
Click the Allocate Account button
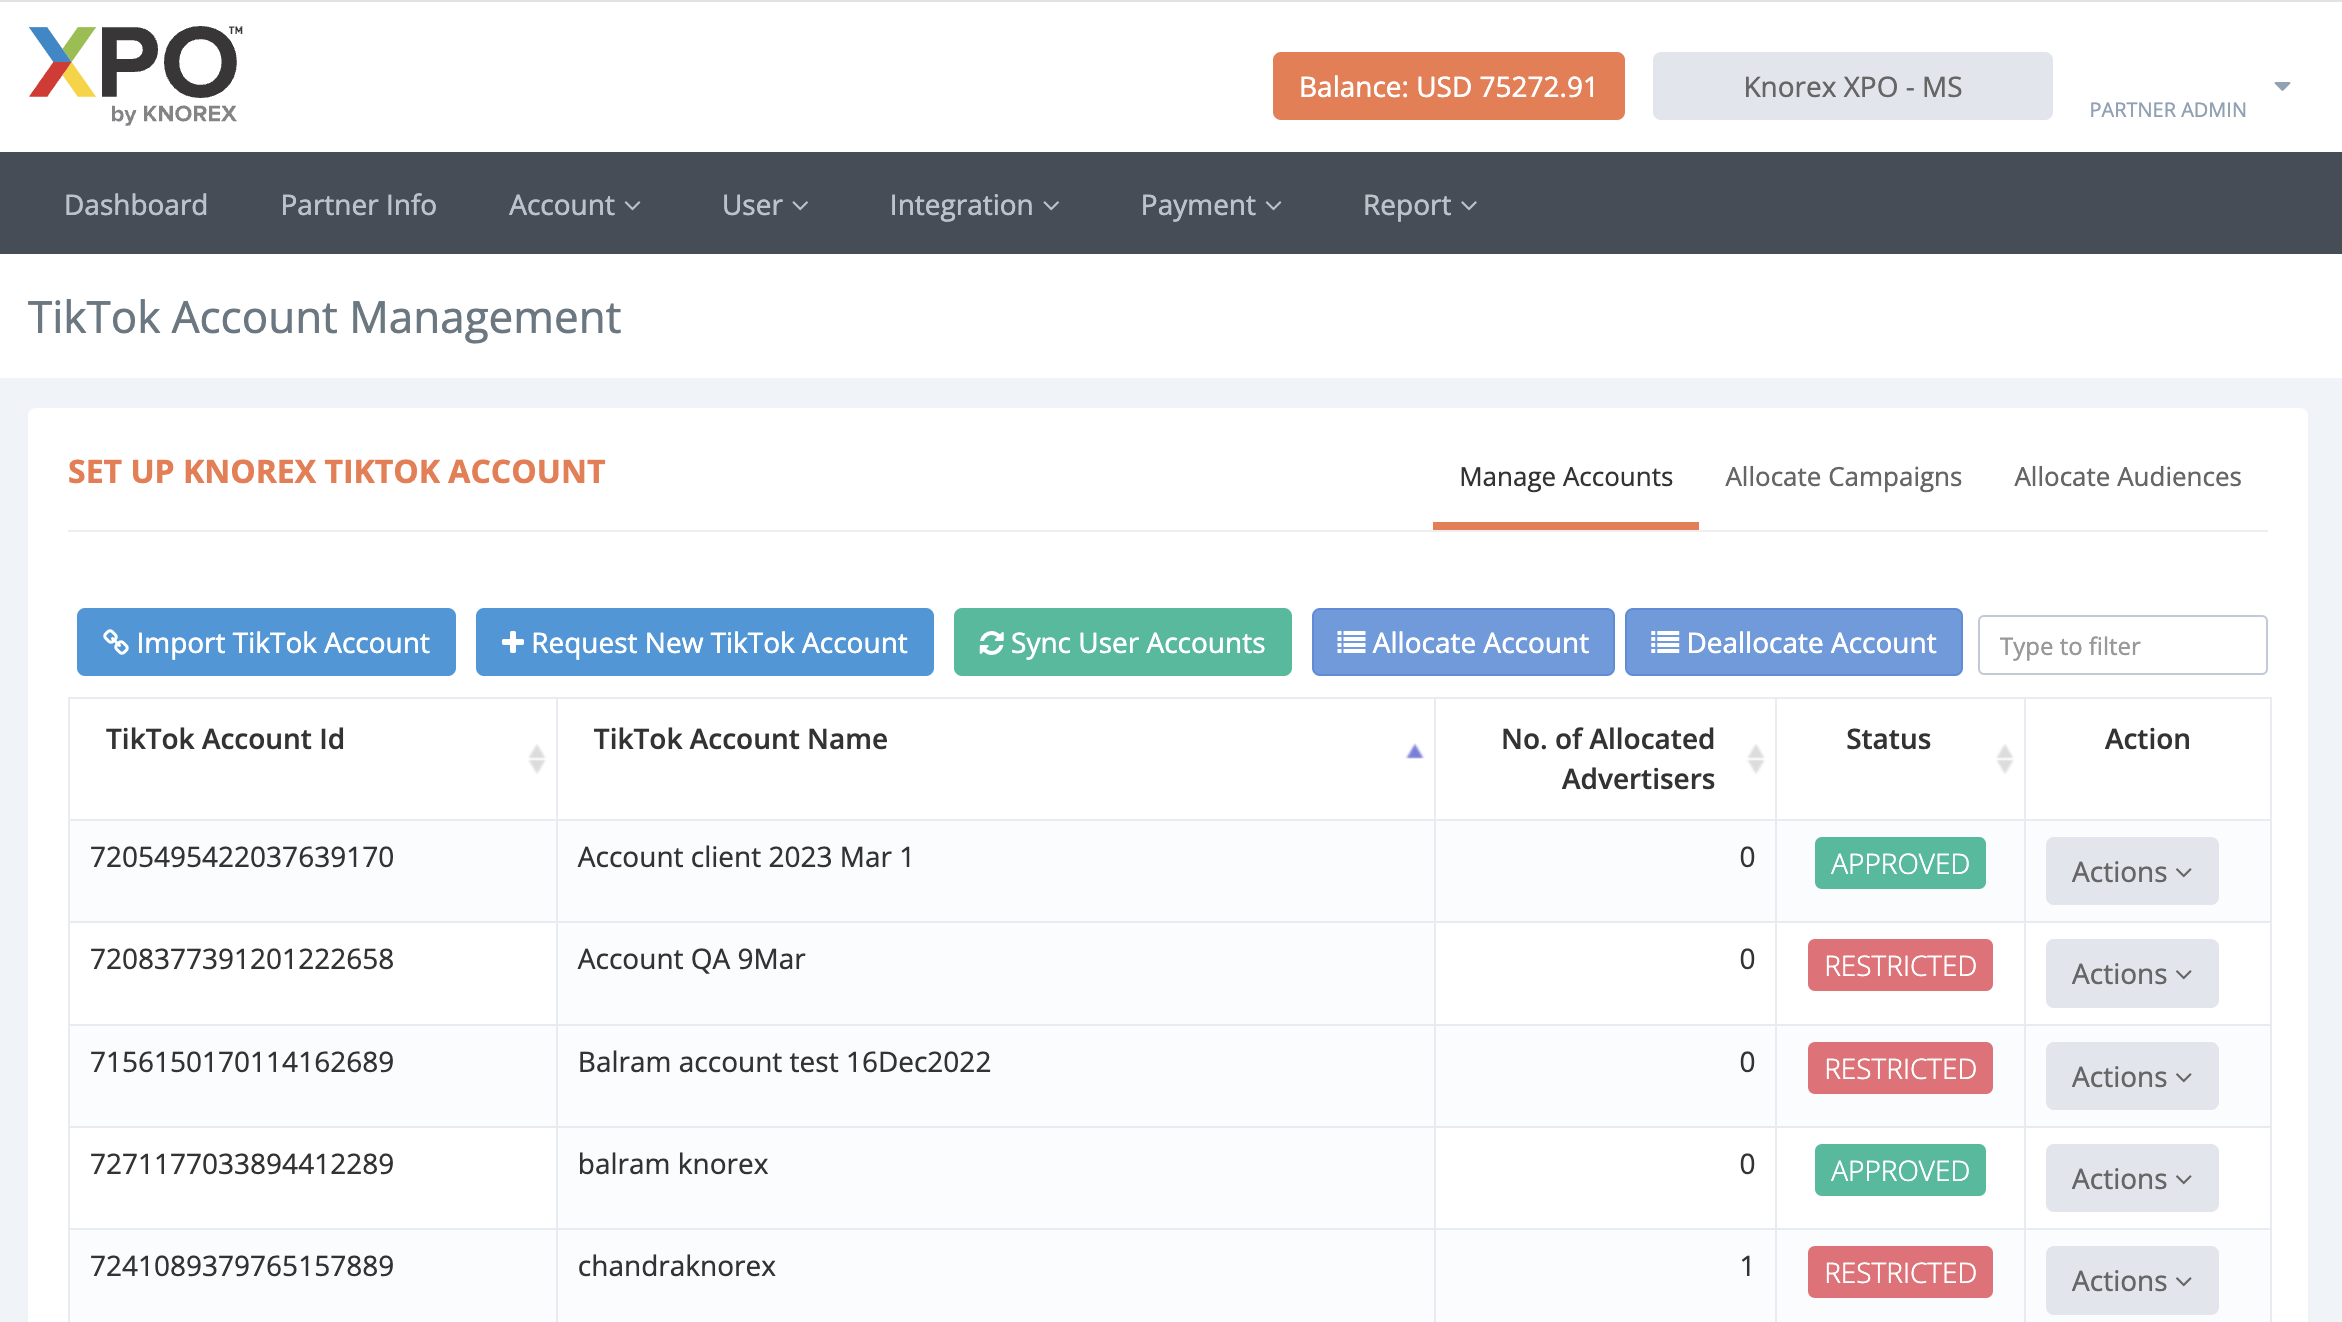click(x=1463, y=642)
